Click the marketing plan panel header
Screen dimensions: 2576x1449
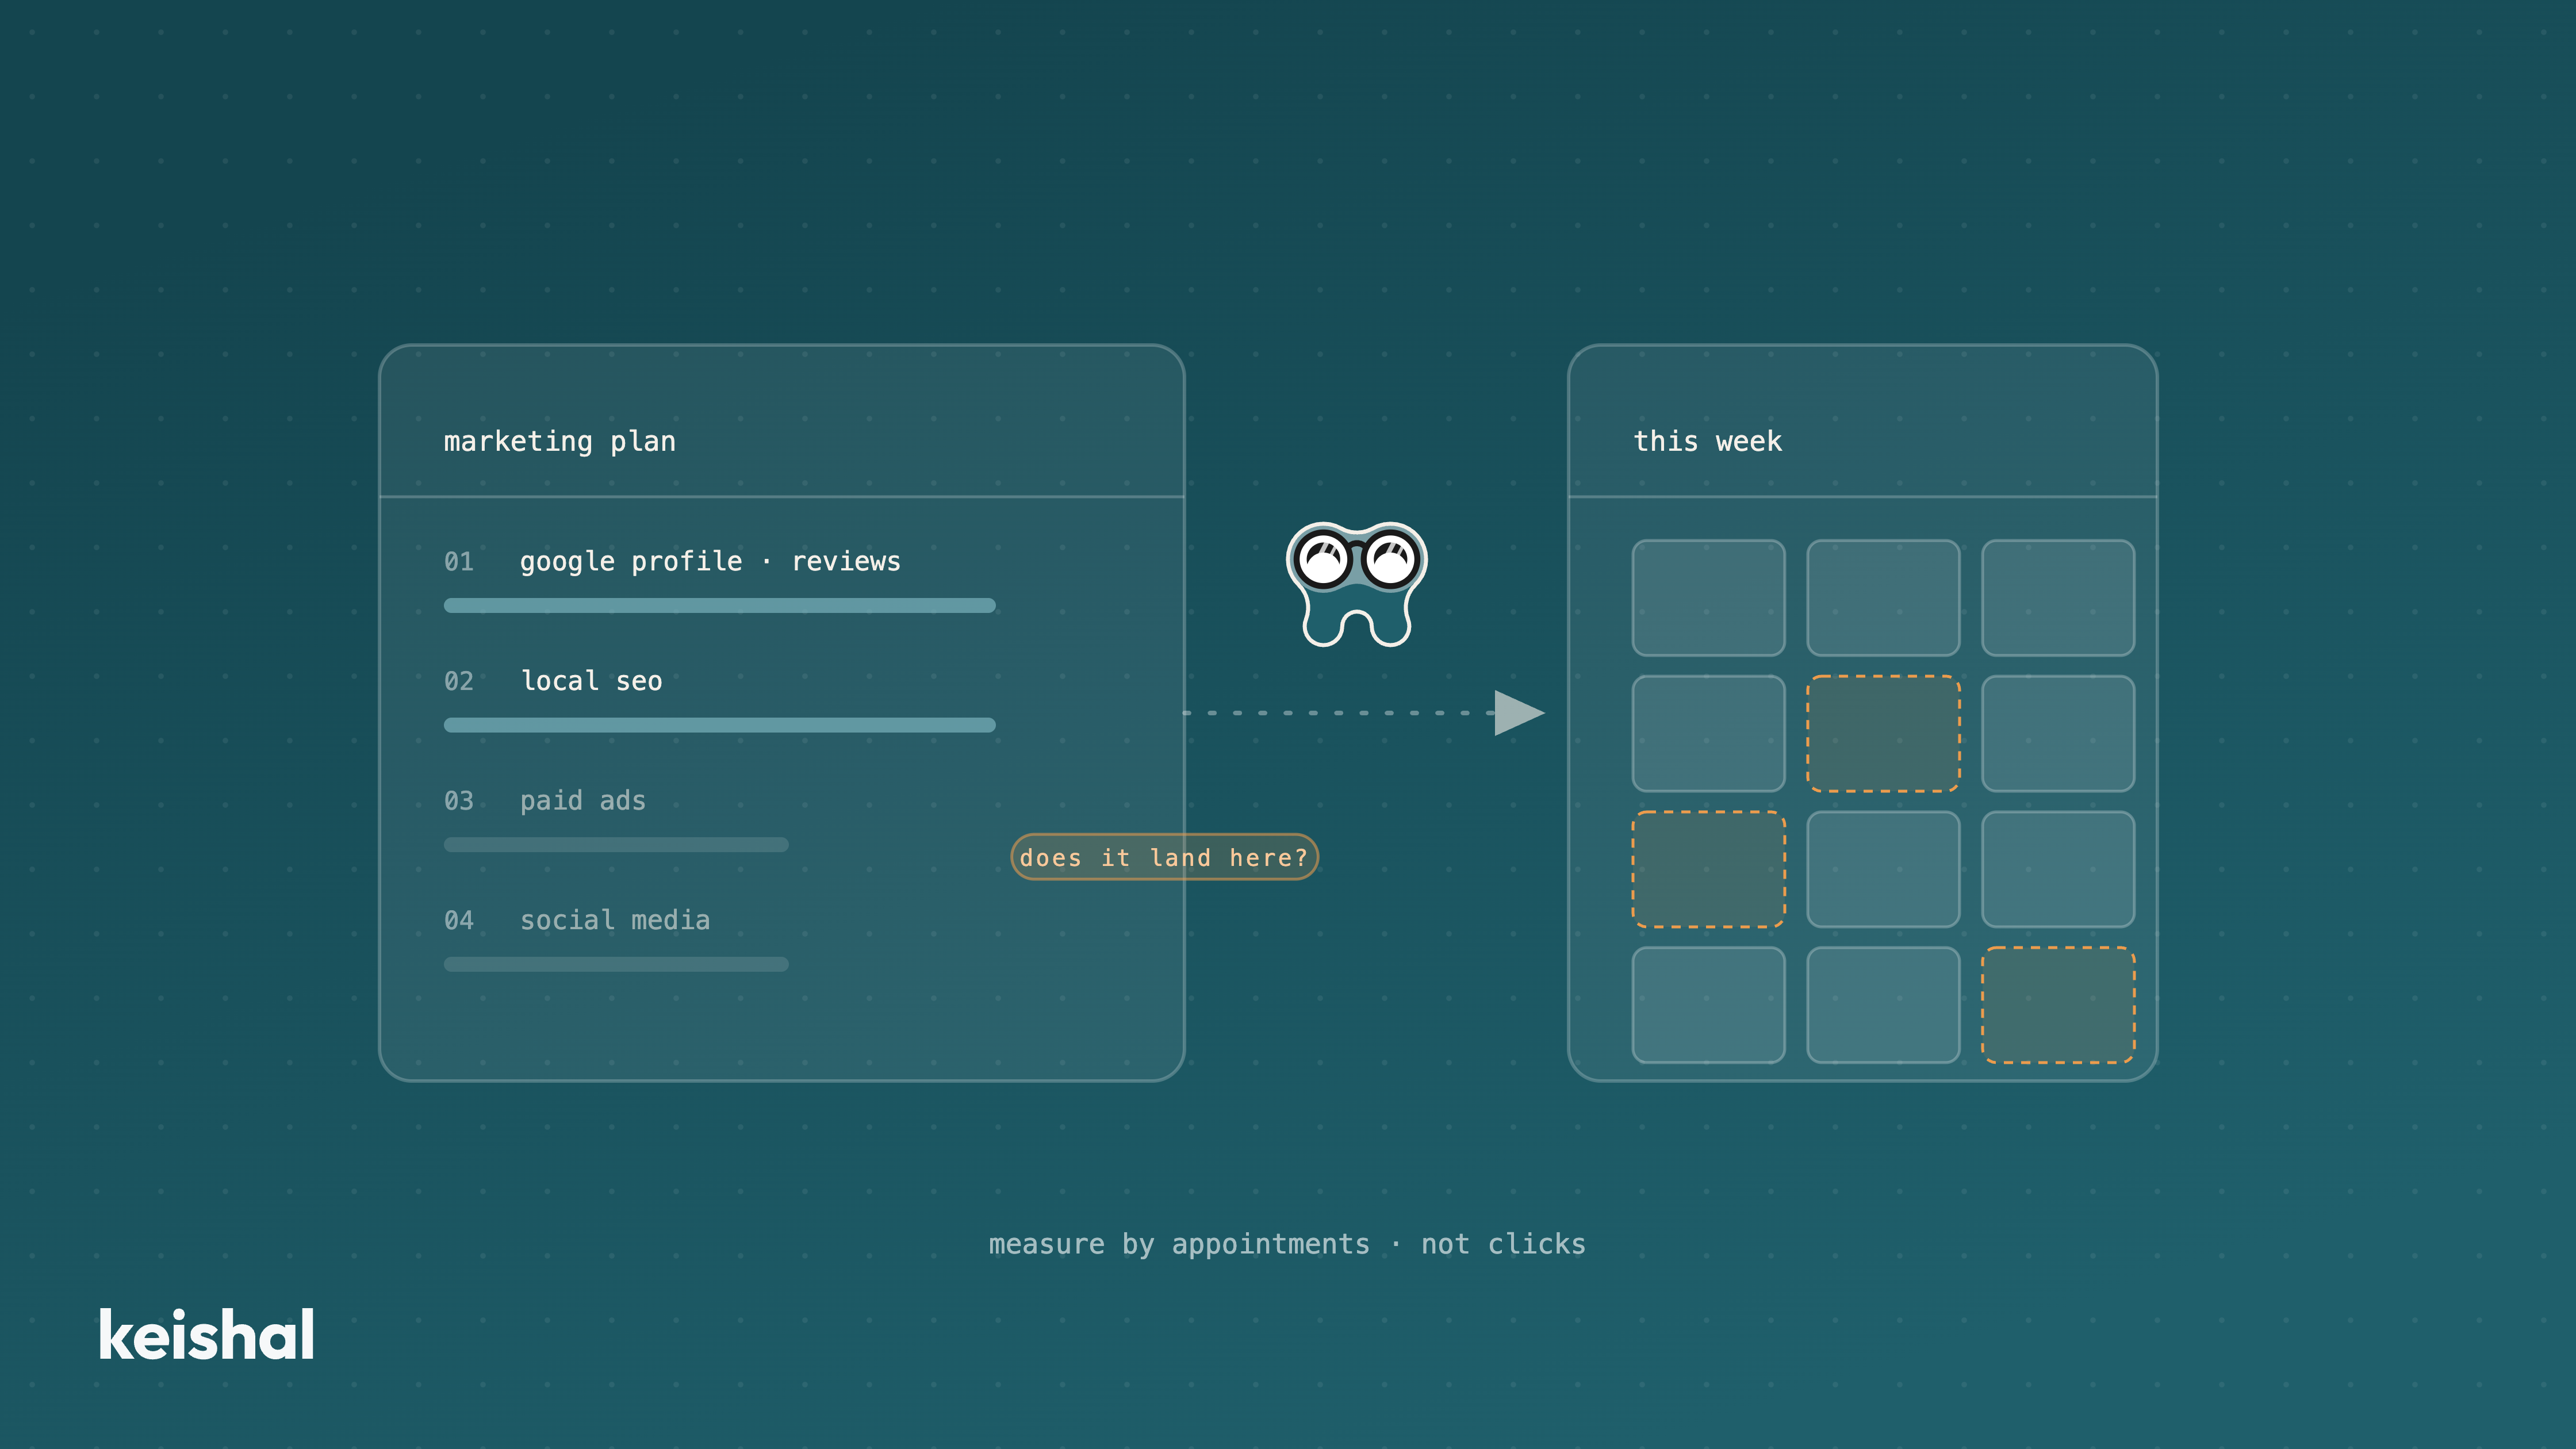[x=782, y=421]
